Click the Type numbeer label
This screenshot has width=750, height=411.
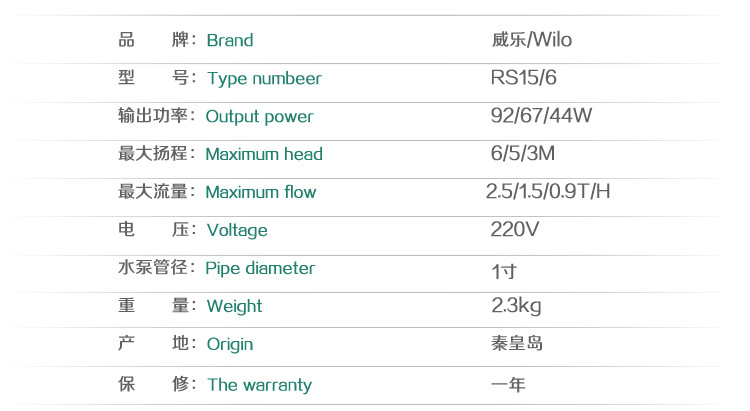pyautogui.click(x=264, y=78)
